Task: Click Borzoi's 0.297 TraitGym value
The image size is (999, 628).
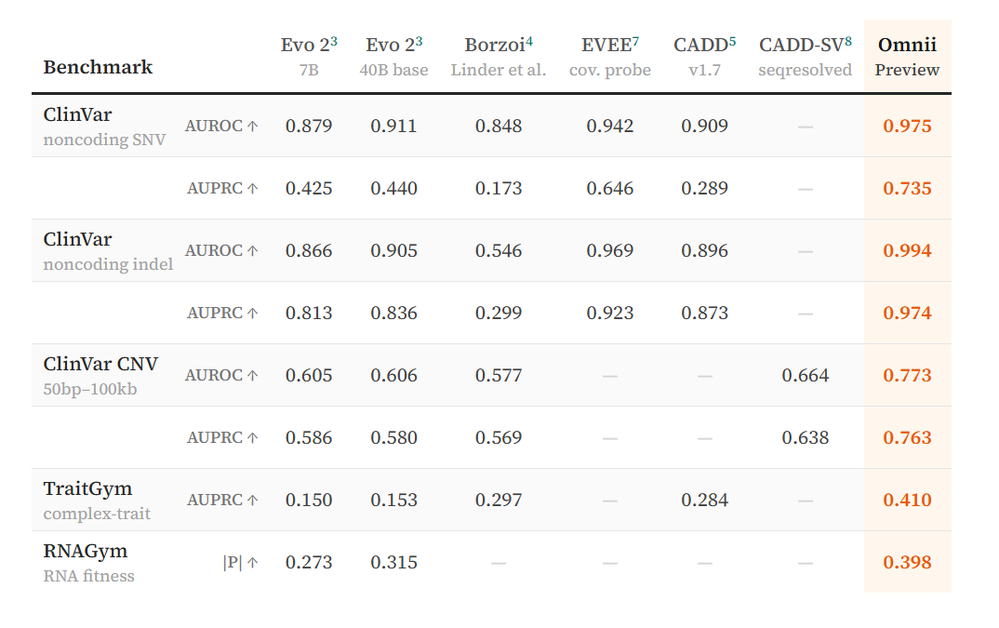Action: click(x=498, y=500)
